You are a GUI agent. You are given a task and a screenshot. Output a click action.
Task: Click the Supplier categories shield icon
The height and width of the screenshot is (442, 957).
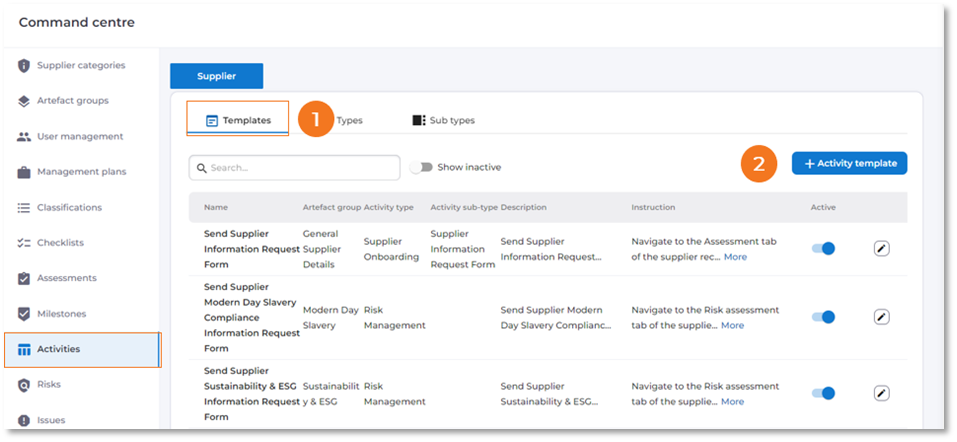[x=24, y=66]
